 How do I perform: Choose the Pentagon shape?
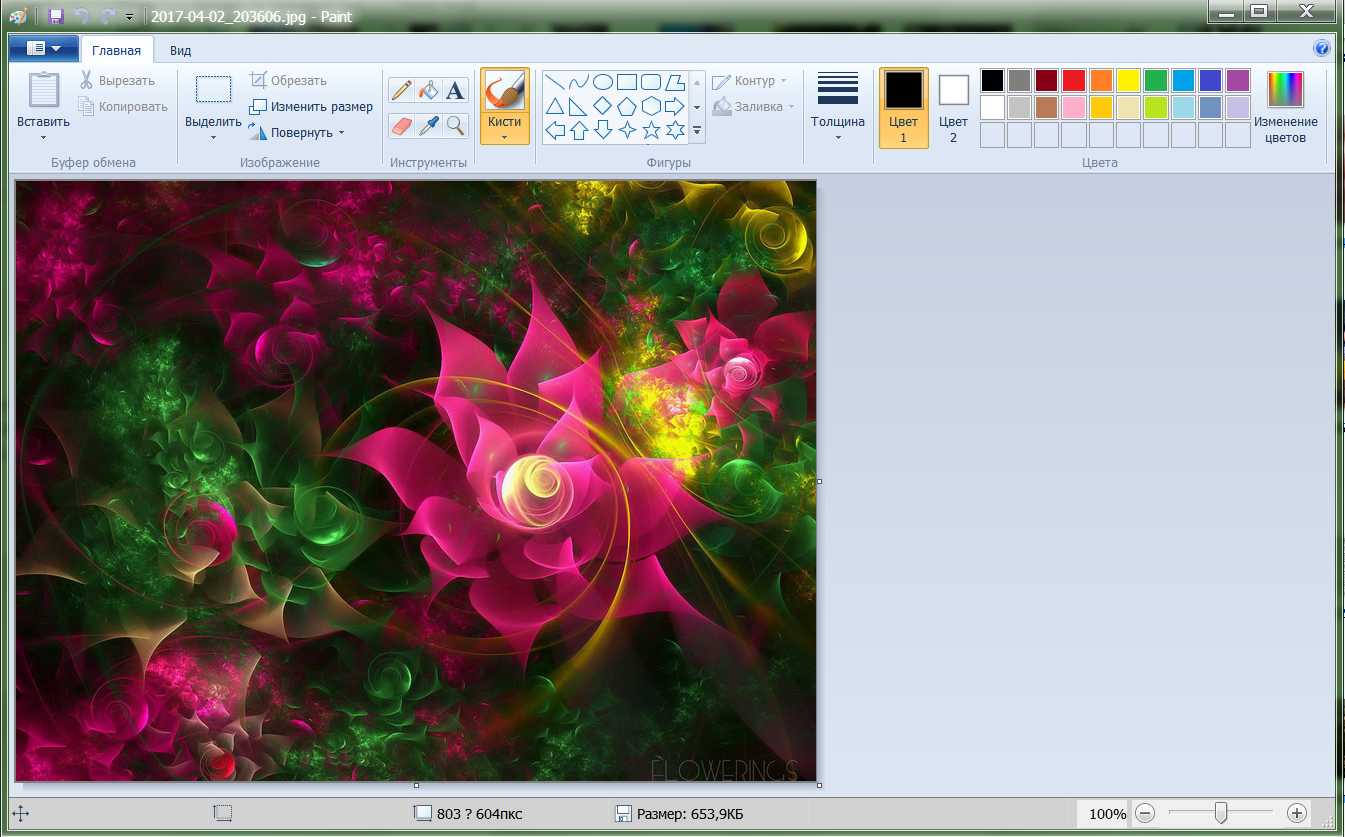point(627,106)
